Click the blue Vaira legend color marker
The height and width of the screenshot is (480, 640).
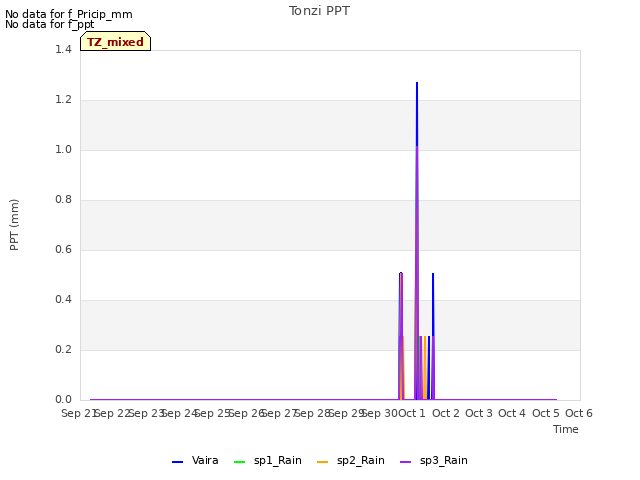coord(178,462)
